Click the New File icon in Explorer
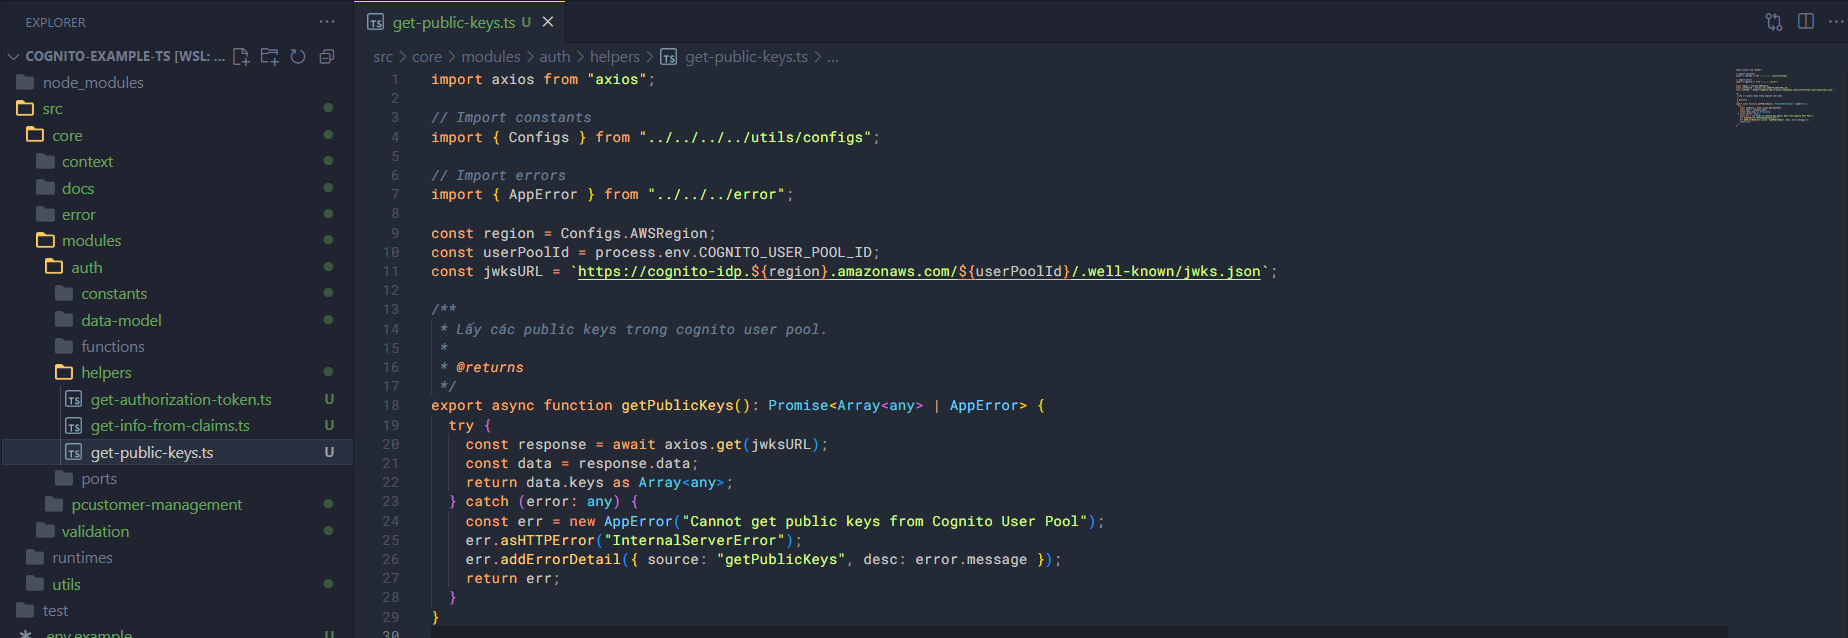Viewport: 1848px width, 638px height. [241, 57]
